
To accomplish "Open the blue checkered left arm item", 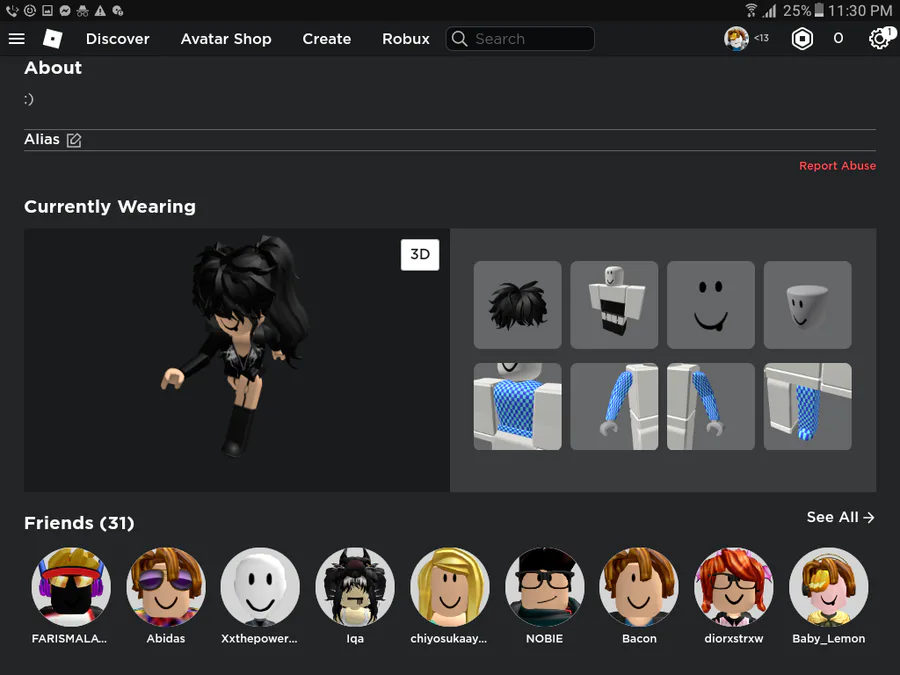I will point(711,406).
